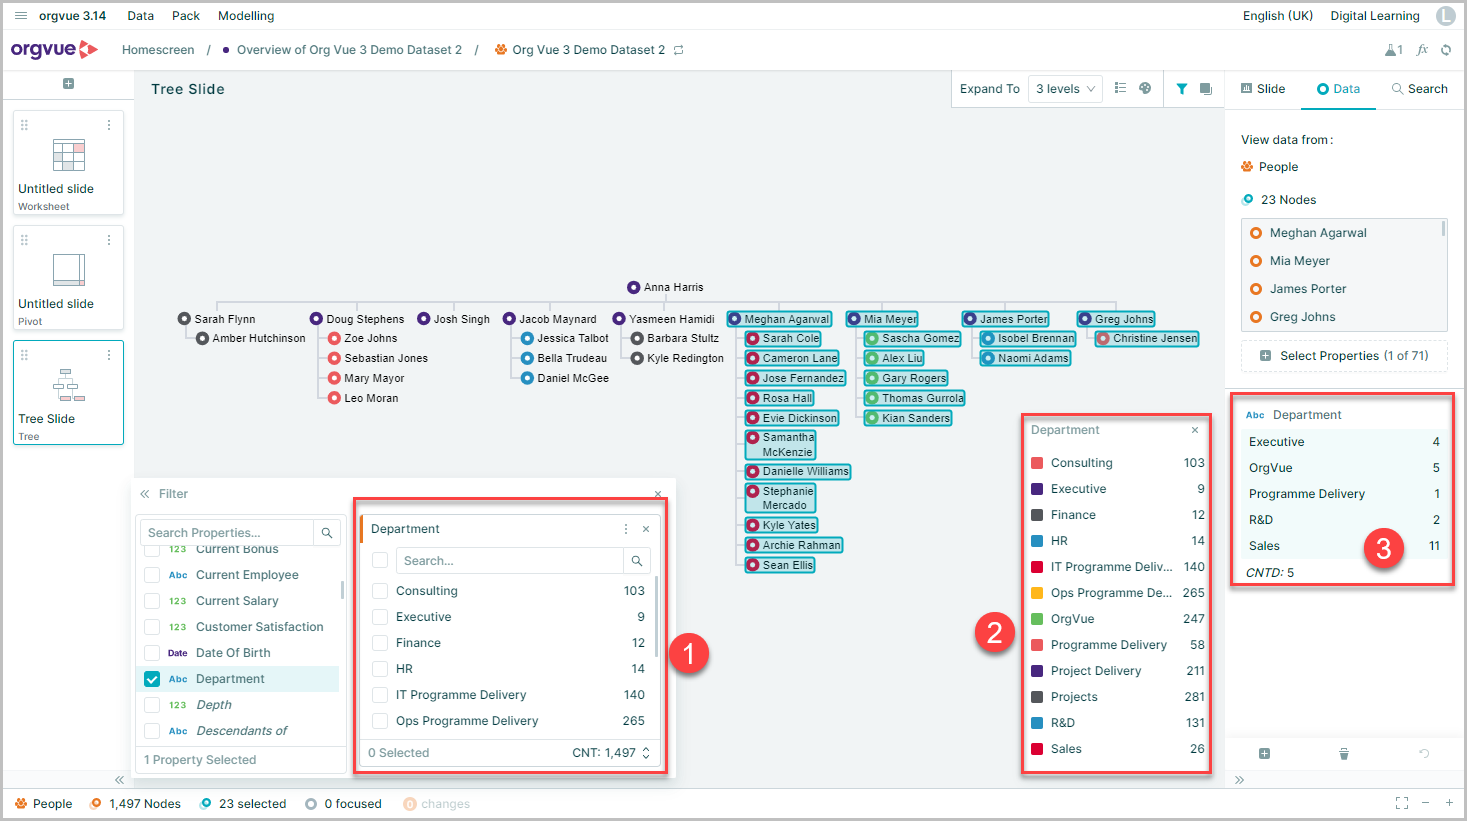This screenshot has width=1467, height=821.
Task: Open the Expand To 3 levels dropdown
Action: click(1065, 89)
